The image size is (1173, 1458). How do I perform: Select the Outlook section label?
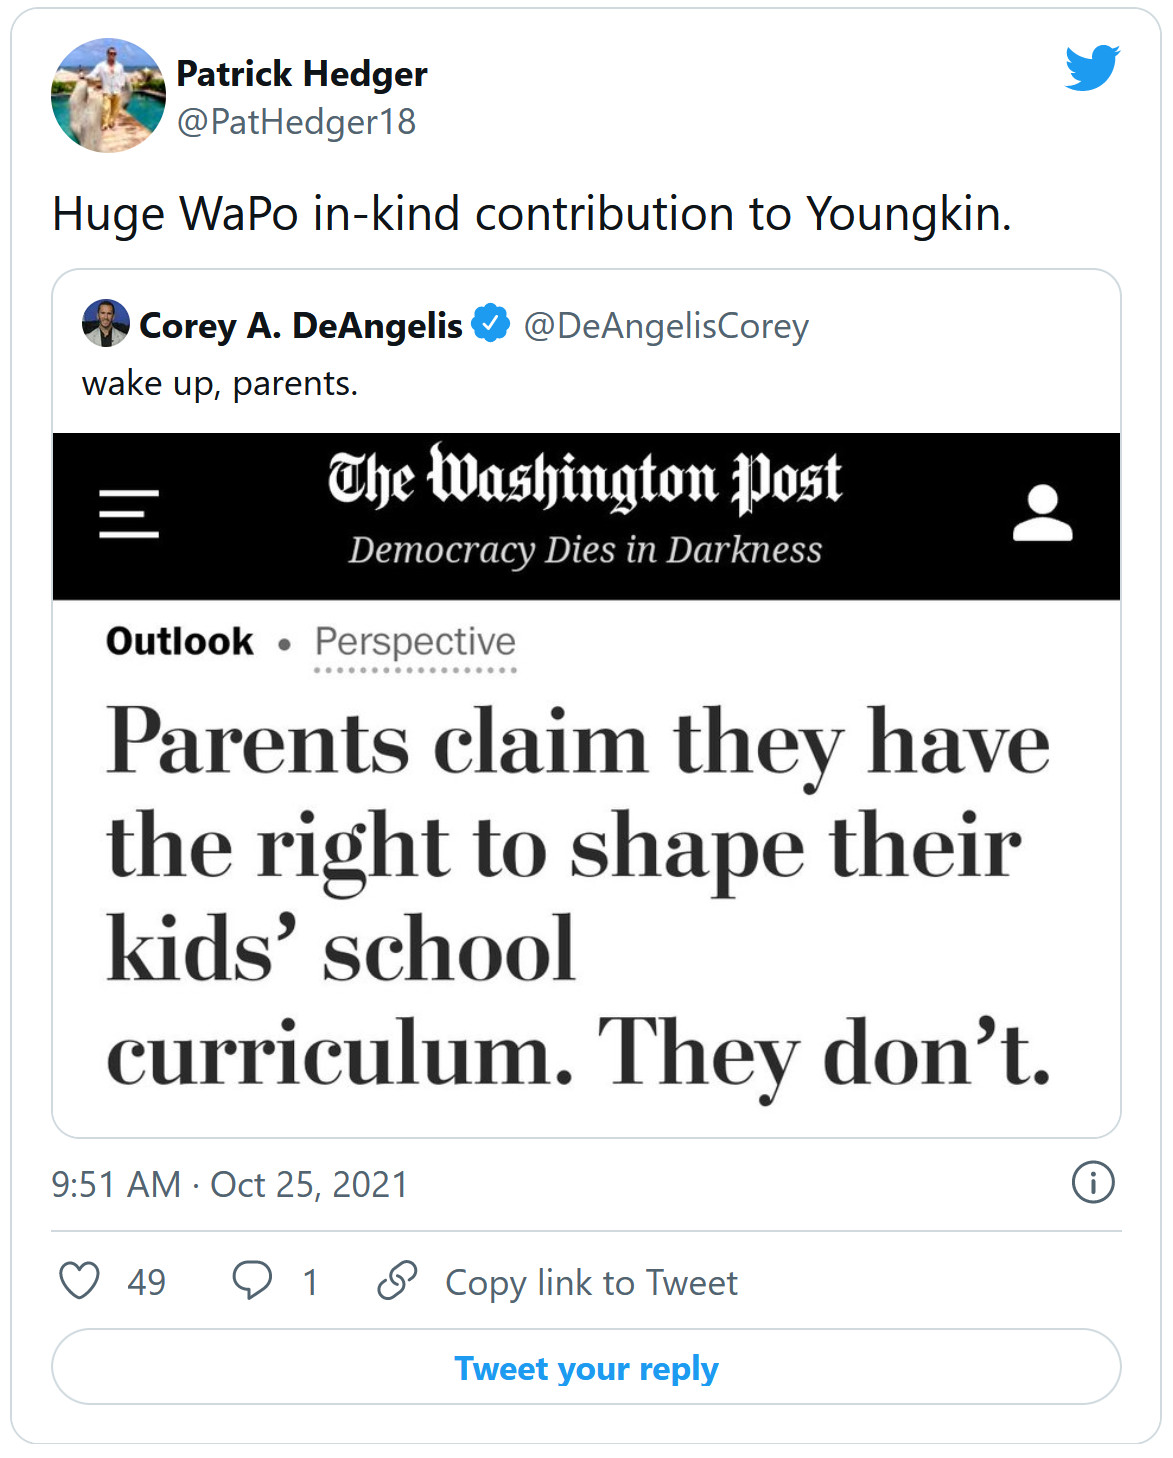click(x=180, y=642)
